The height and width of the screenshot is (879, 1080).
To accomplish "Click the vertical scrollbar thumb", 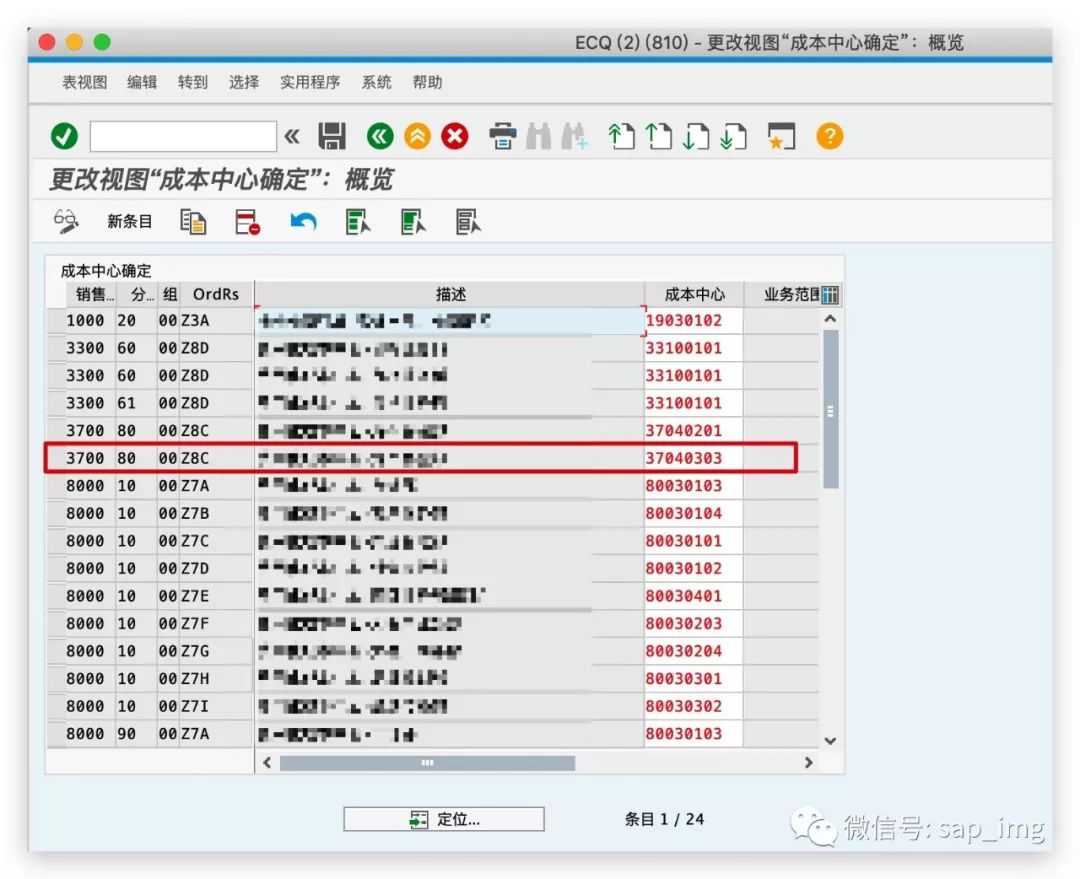I will 831,409.
